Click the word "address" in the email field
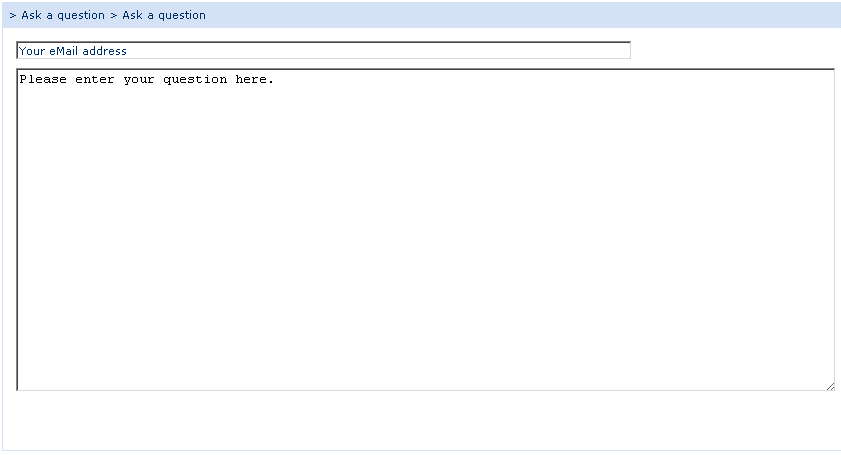This screenshot has width=841, height=455. point(105,51)
